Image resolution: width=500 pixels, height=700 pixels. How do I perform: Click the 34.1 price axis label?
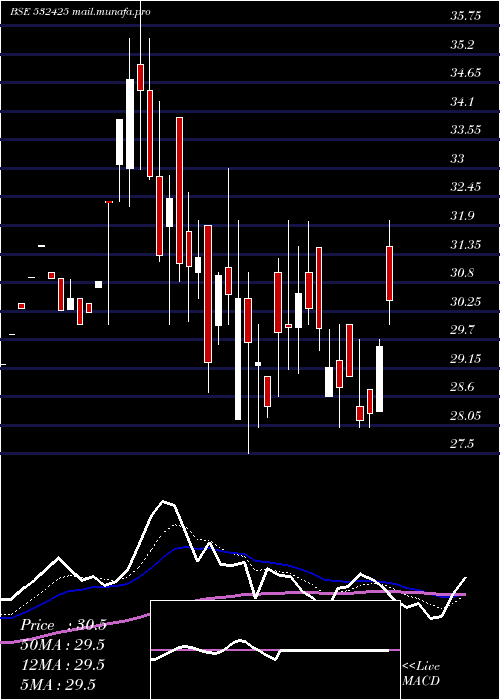click(x=463, y=102)
